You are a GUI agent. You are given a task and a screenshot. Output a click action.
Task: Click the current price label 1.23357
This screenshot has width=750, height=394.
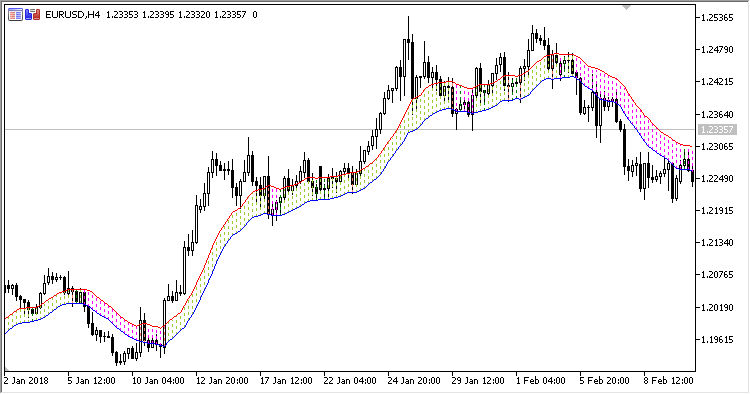pos(717,130)
